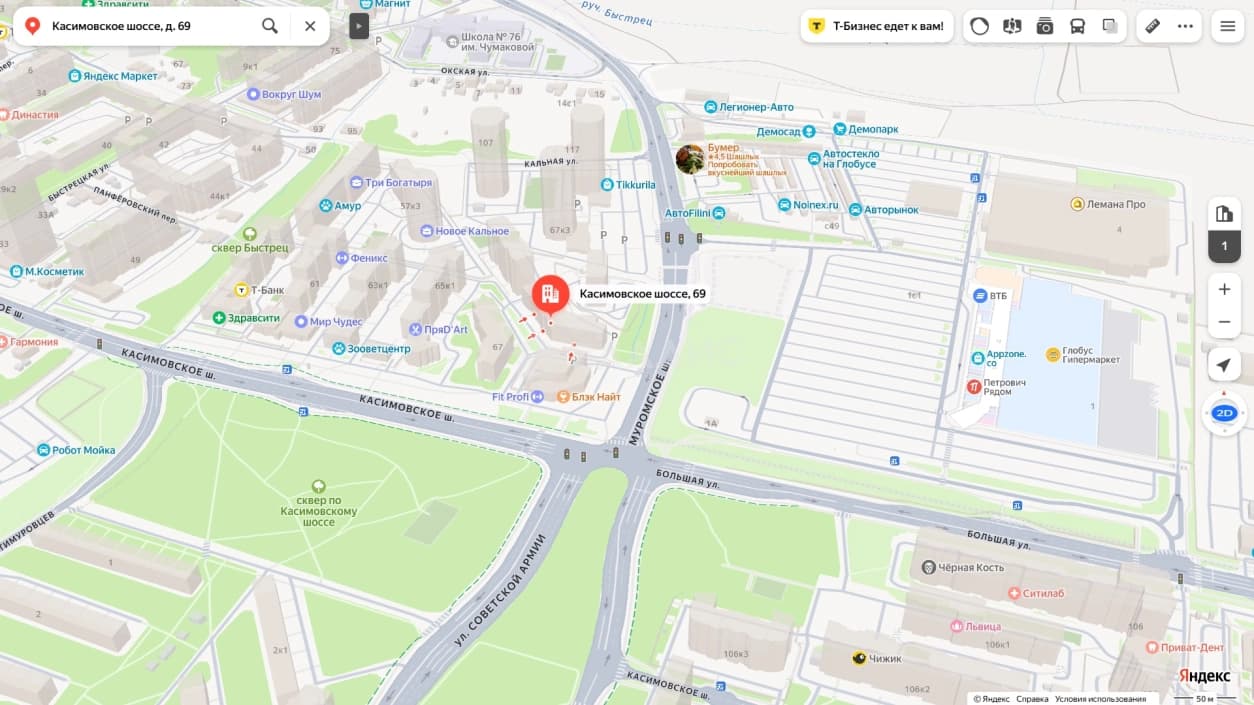This screenshot has width=1254, height=705.
Task: Click the indoor floor plan icon
Action: click(x=1224, y=213)
